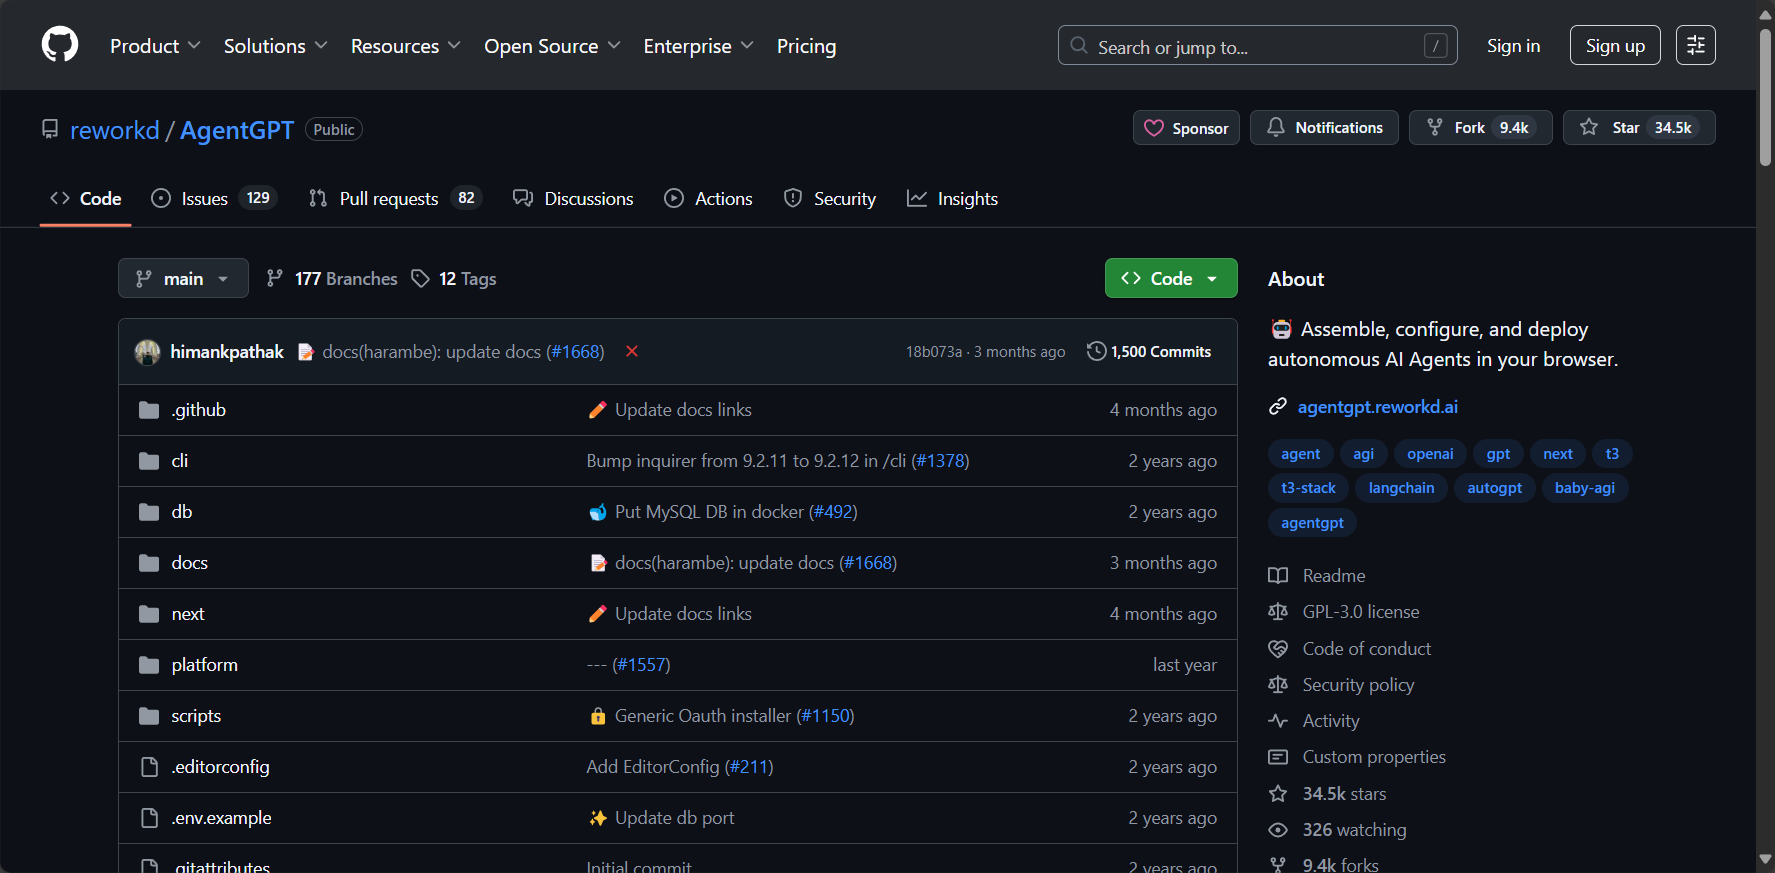Click the Sign in link
This screenshot has width=1775, height=873.
(x=1513, y=45)
